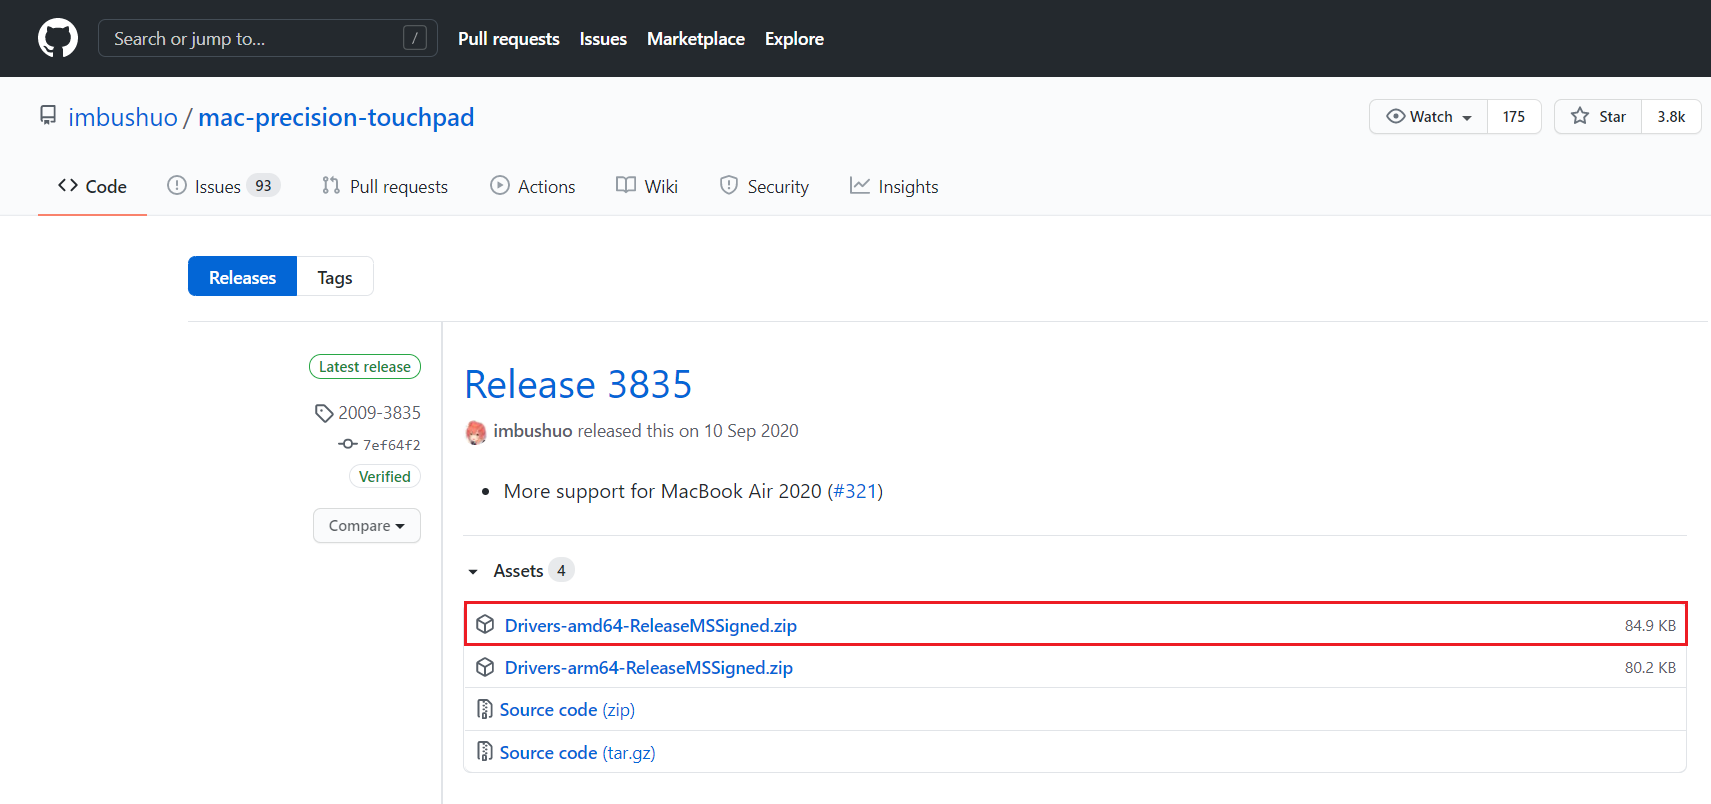Click the Insights graph icon
The height and width of the screenshot is (804, 1711).
click(x=860, y=185)
